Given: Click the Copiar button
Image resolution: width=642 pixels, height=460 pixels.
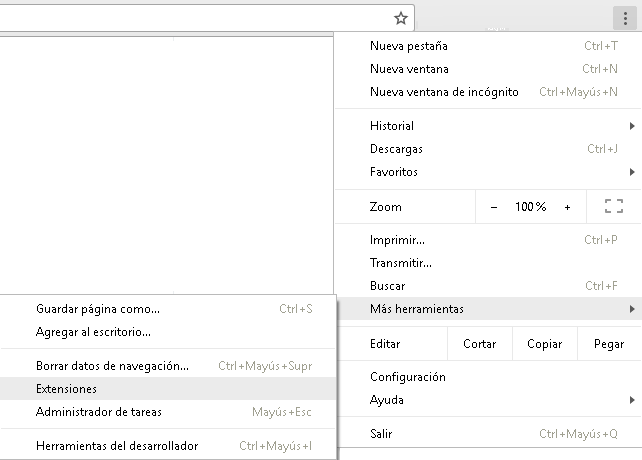Looking at the screenshot, I should 544,344.
